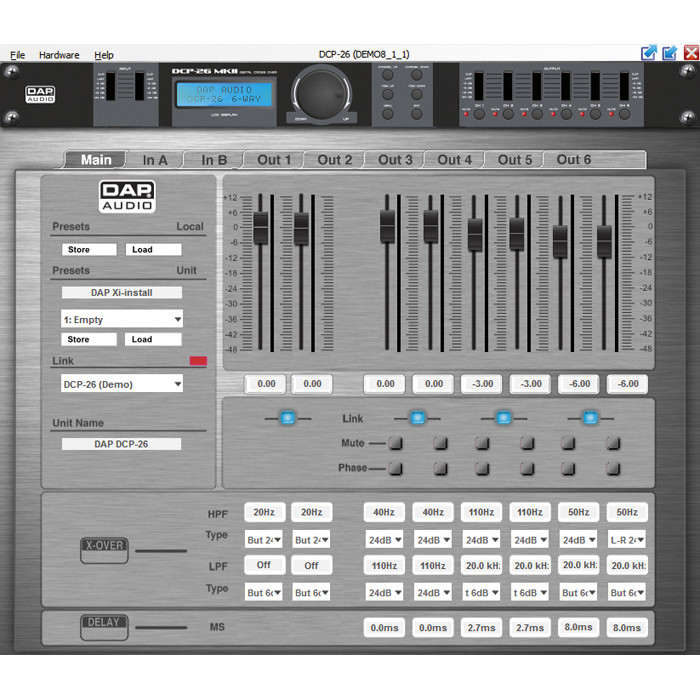The height and width of the screenshot is (700, 700).
Task: Click the DAP Audio logo in presets panel
Action: tap(127, 196)
